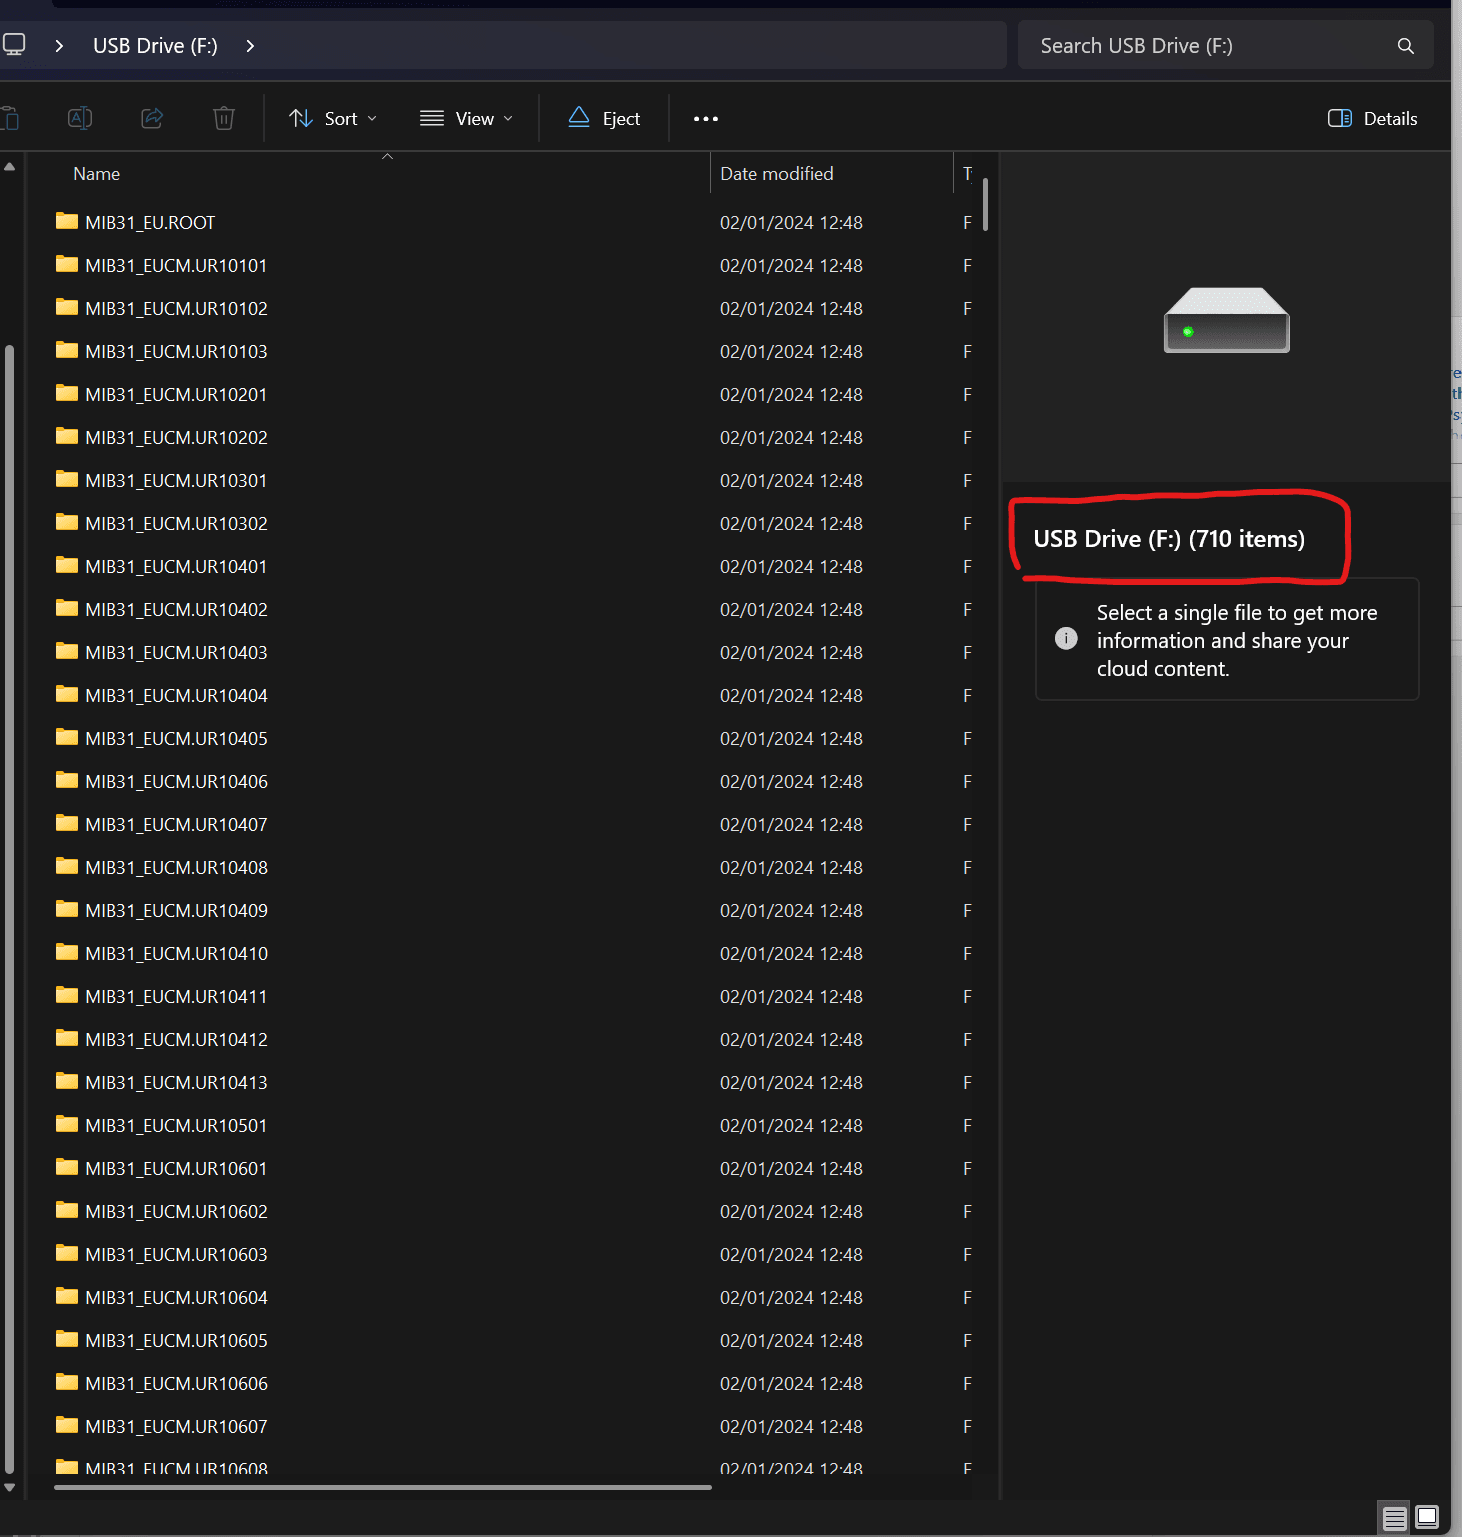Click folder icon of MIB31_EUCM.UR10103
The height and width of the screenshot is (1537, 1462).
click(x=67, y=350)
